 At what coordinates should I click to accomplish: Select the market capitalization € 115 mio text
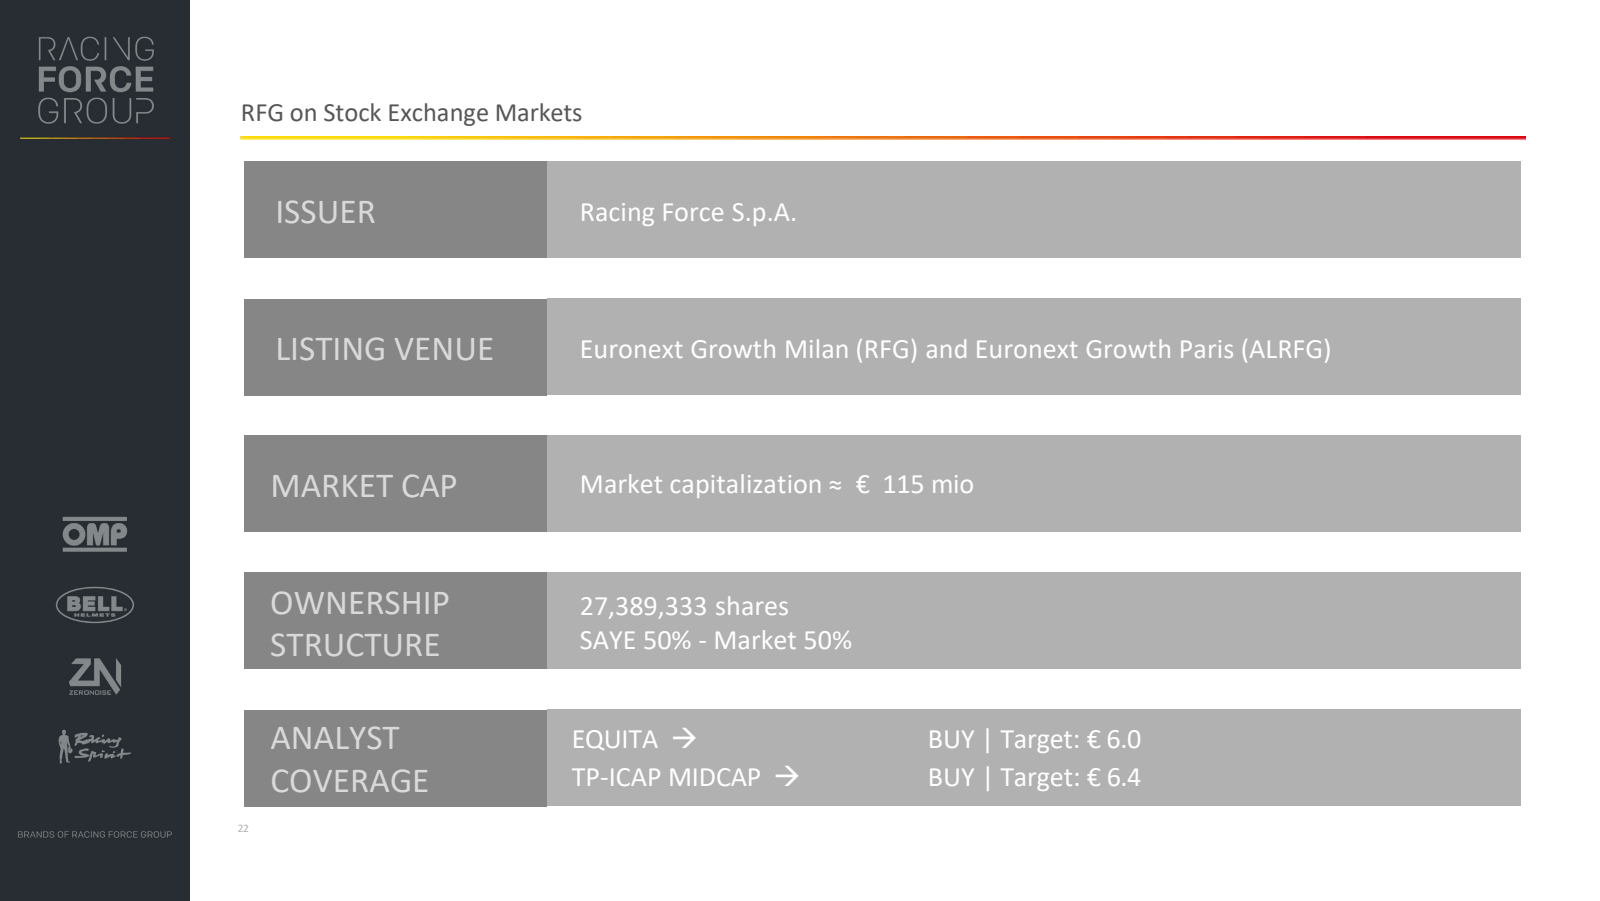[776, 485]
